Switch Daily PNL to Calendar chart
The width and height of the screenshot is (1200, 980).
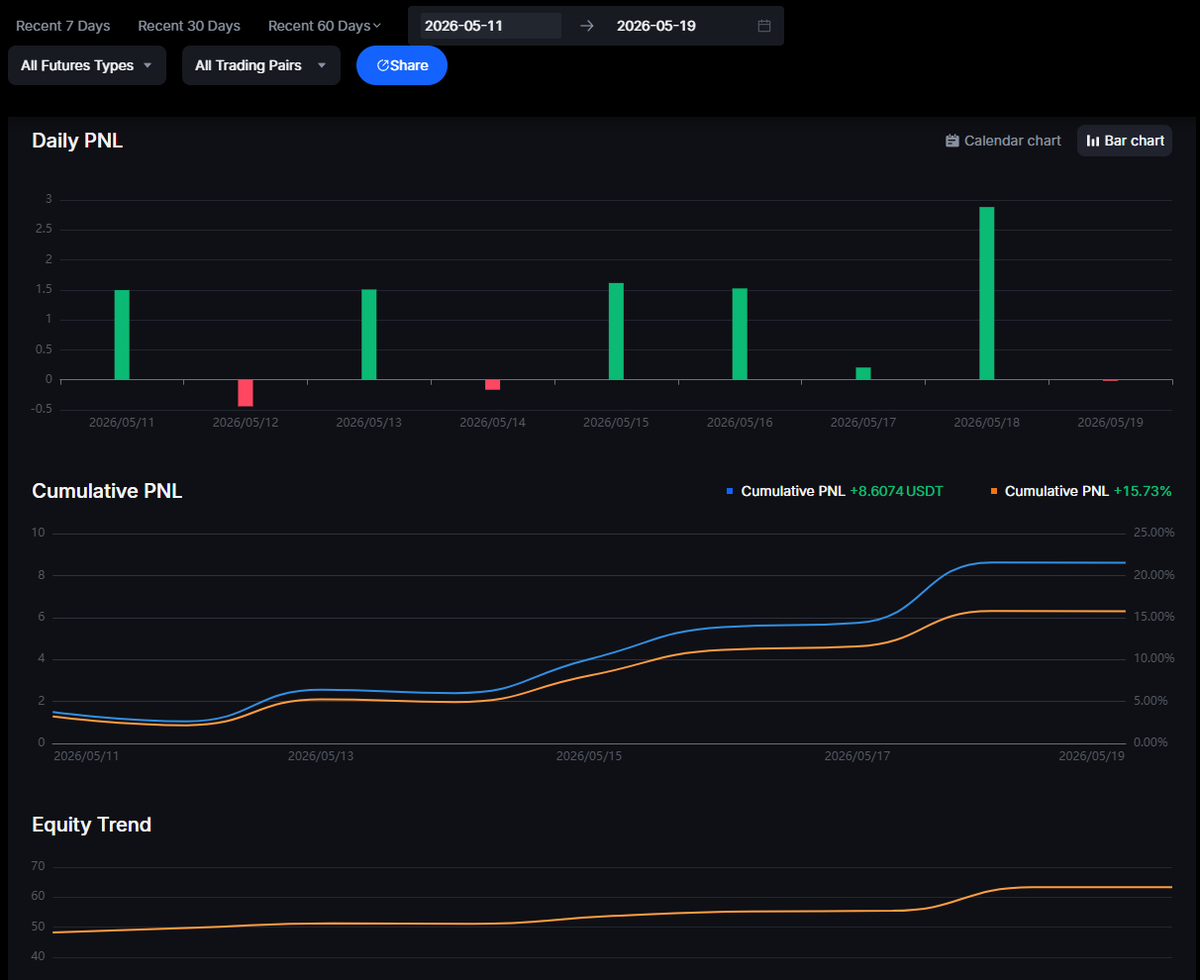(x=1003, y=141)
